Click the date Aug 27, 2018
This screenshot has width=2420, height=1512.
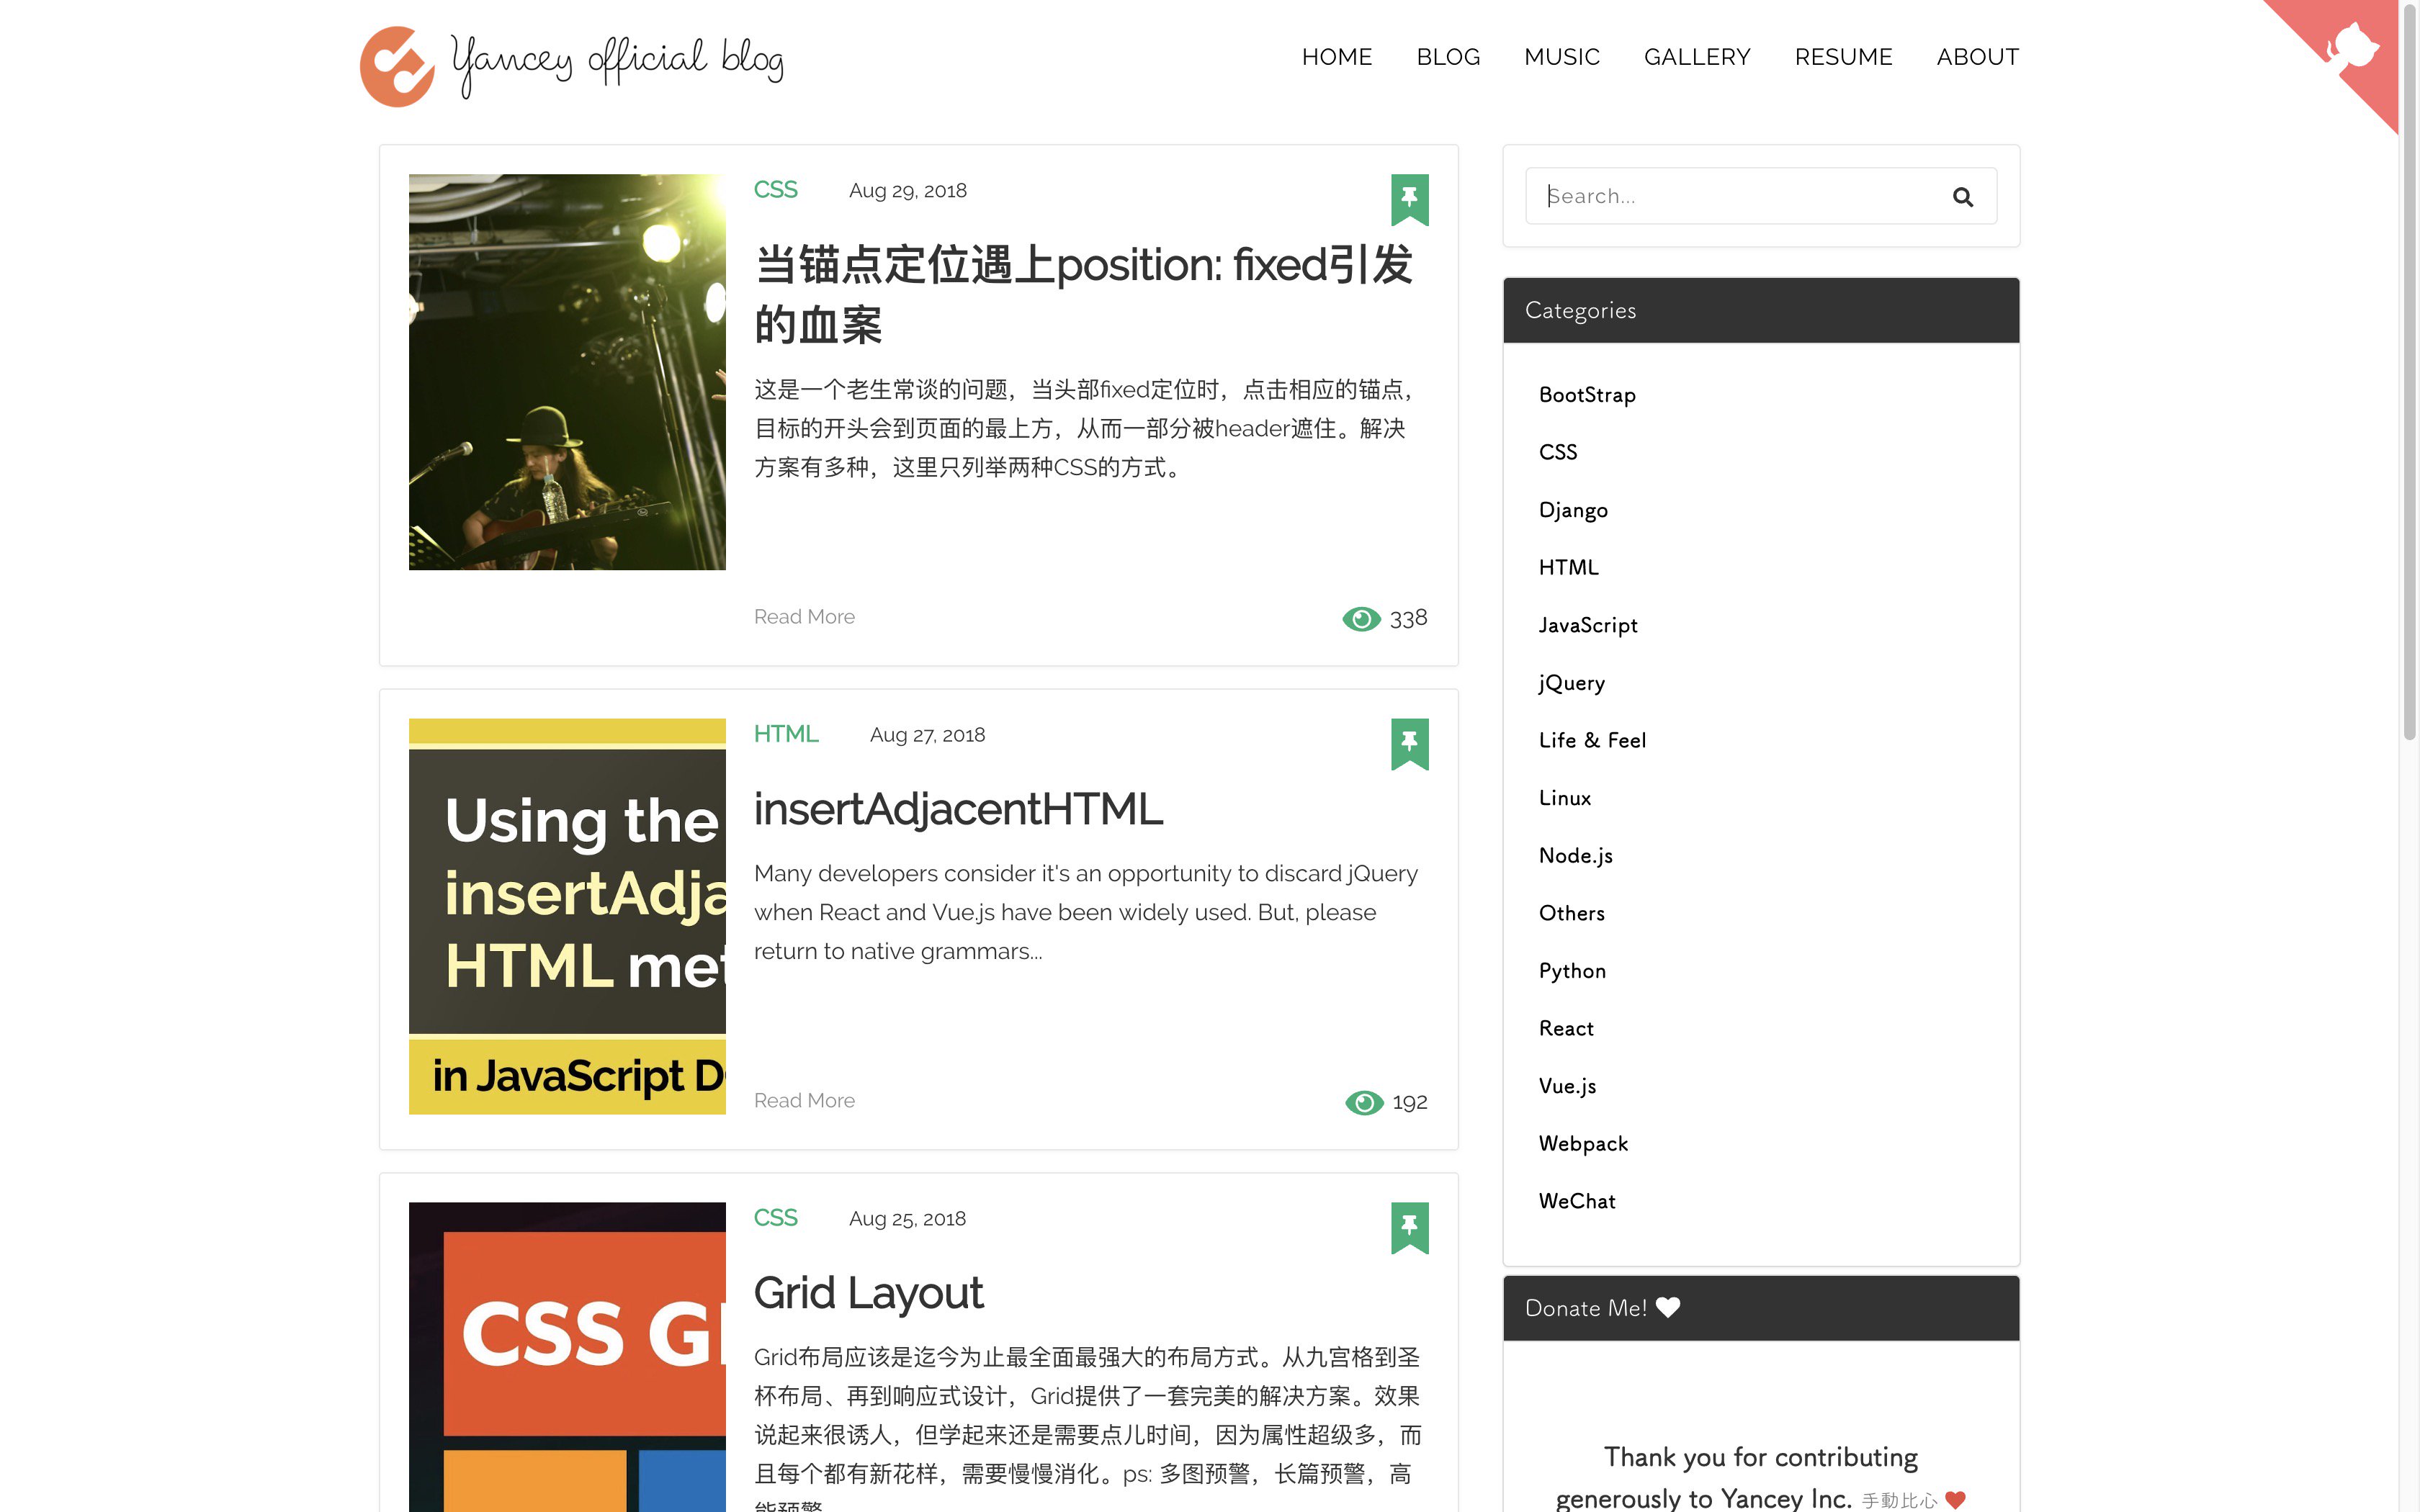[x=927, y=735]
